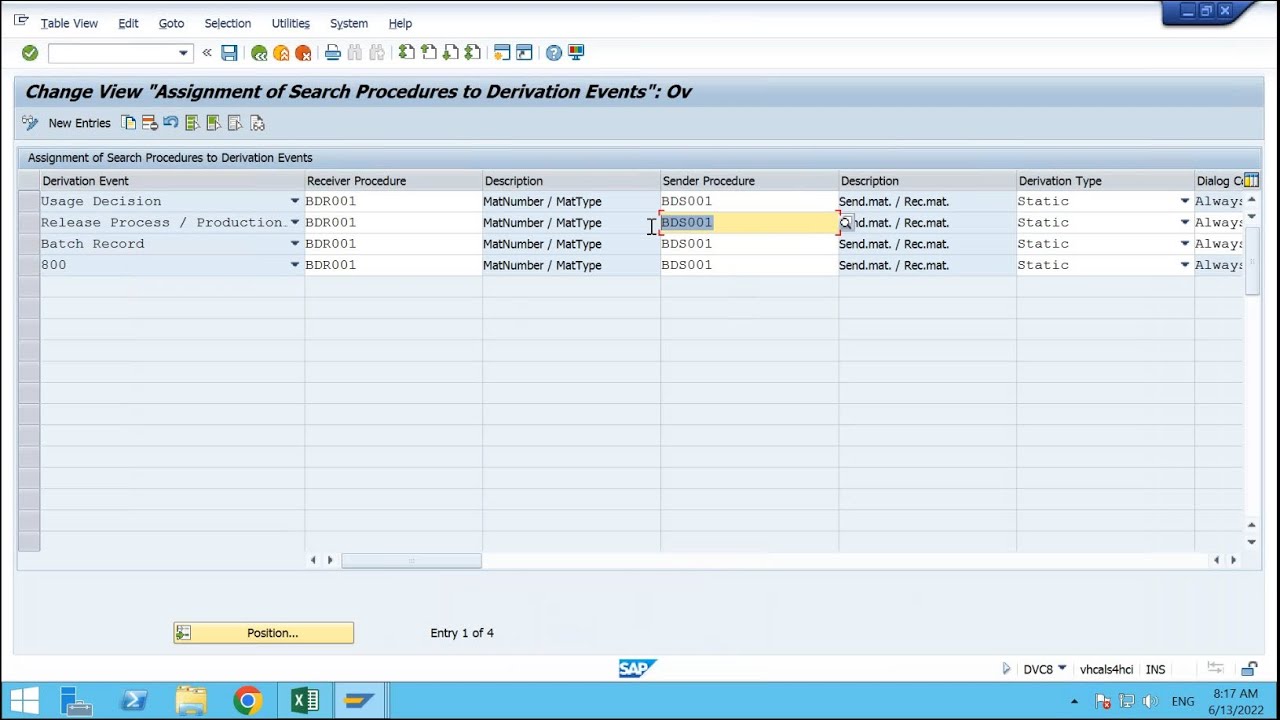This screenshot has height=720, width=1280.
Task: Click the SAP session lock icon
Action: click(x=1249, y=669)
